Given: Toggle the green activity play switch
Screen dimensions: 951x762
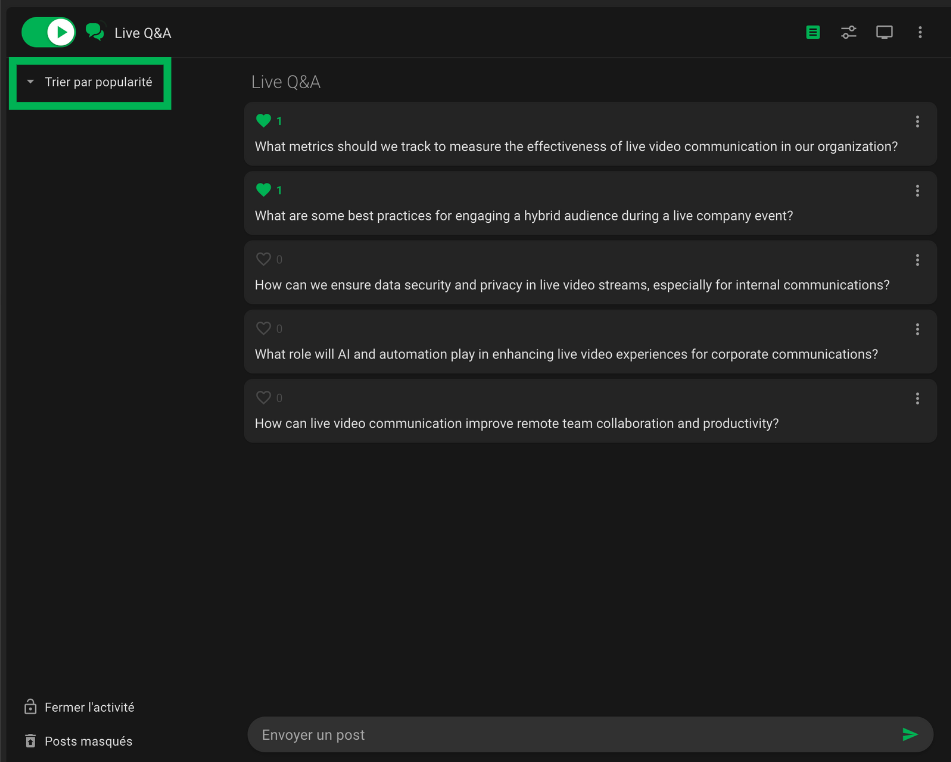Looking at the screenshot, I should click(x=48, y=32).
